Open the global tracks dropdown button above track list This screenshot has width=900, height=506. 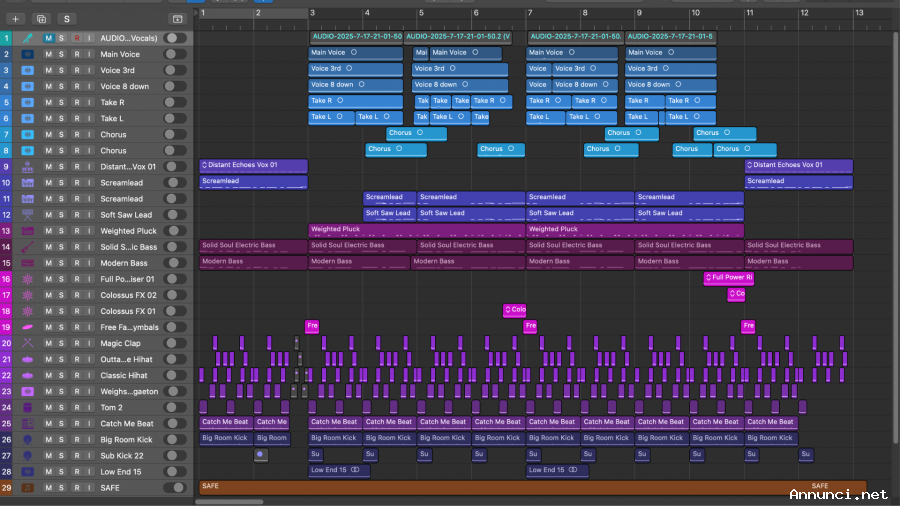[x=177, y=19]
